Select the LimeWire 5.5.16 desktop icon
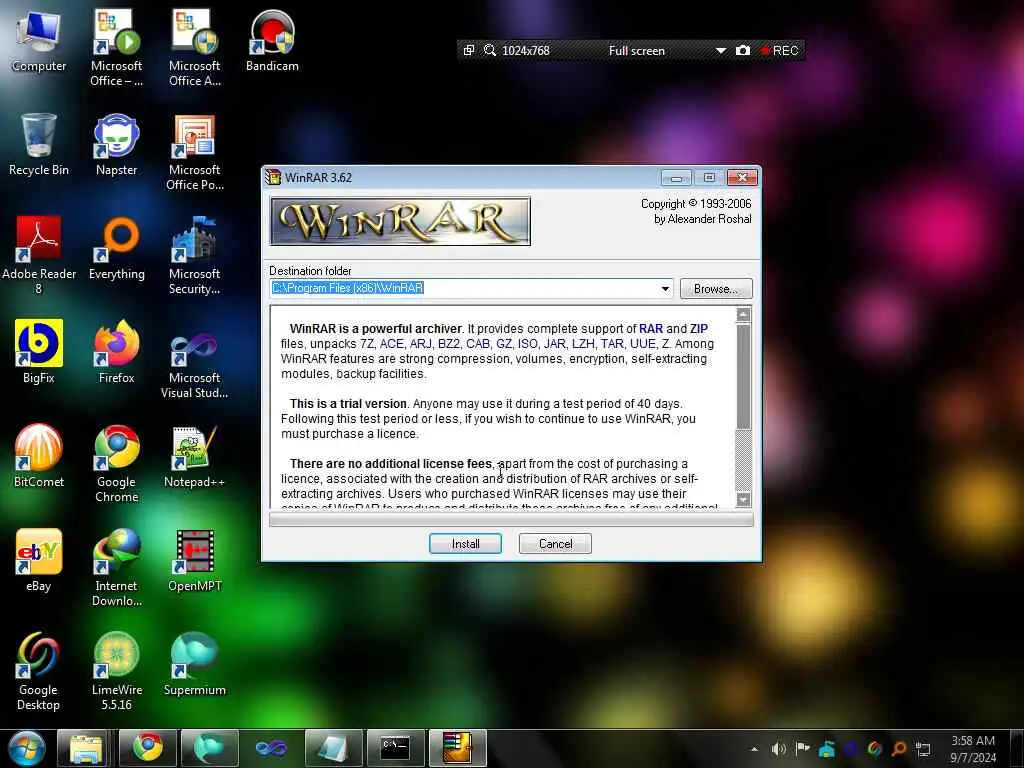 tap(116, 671)
